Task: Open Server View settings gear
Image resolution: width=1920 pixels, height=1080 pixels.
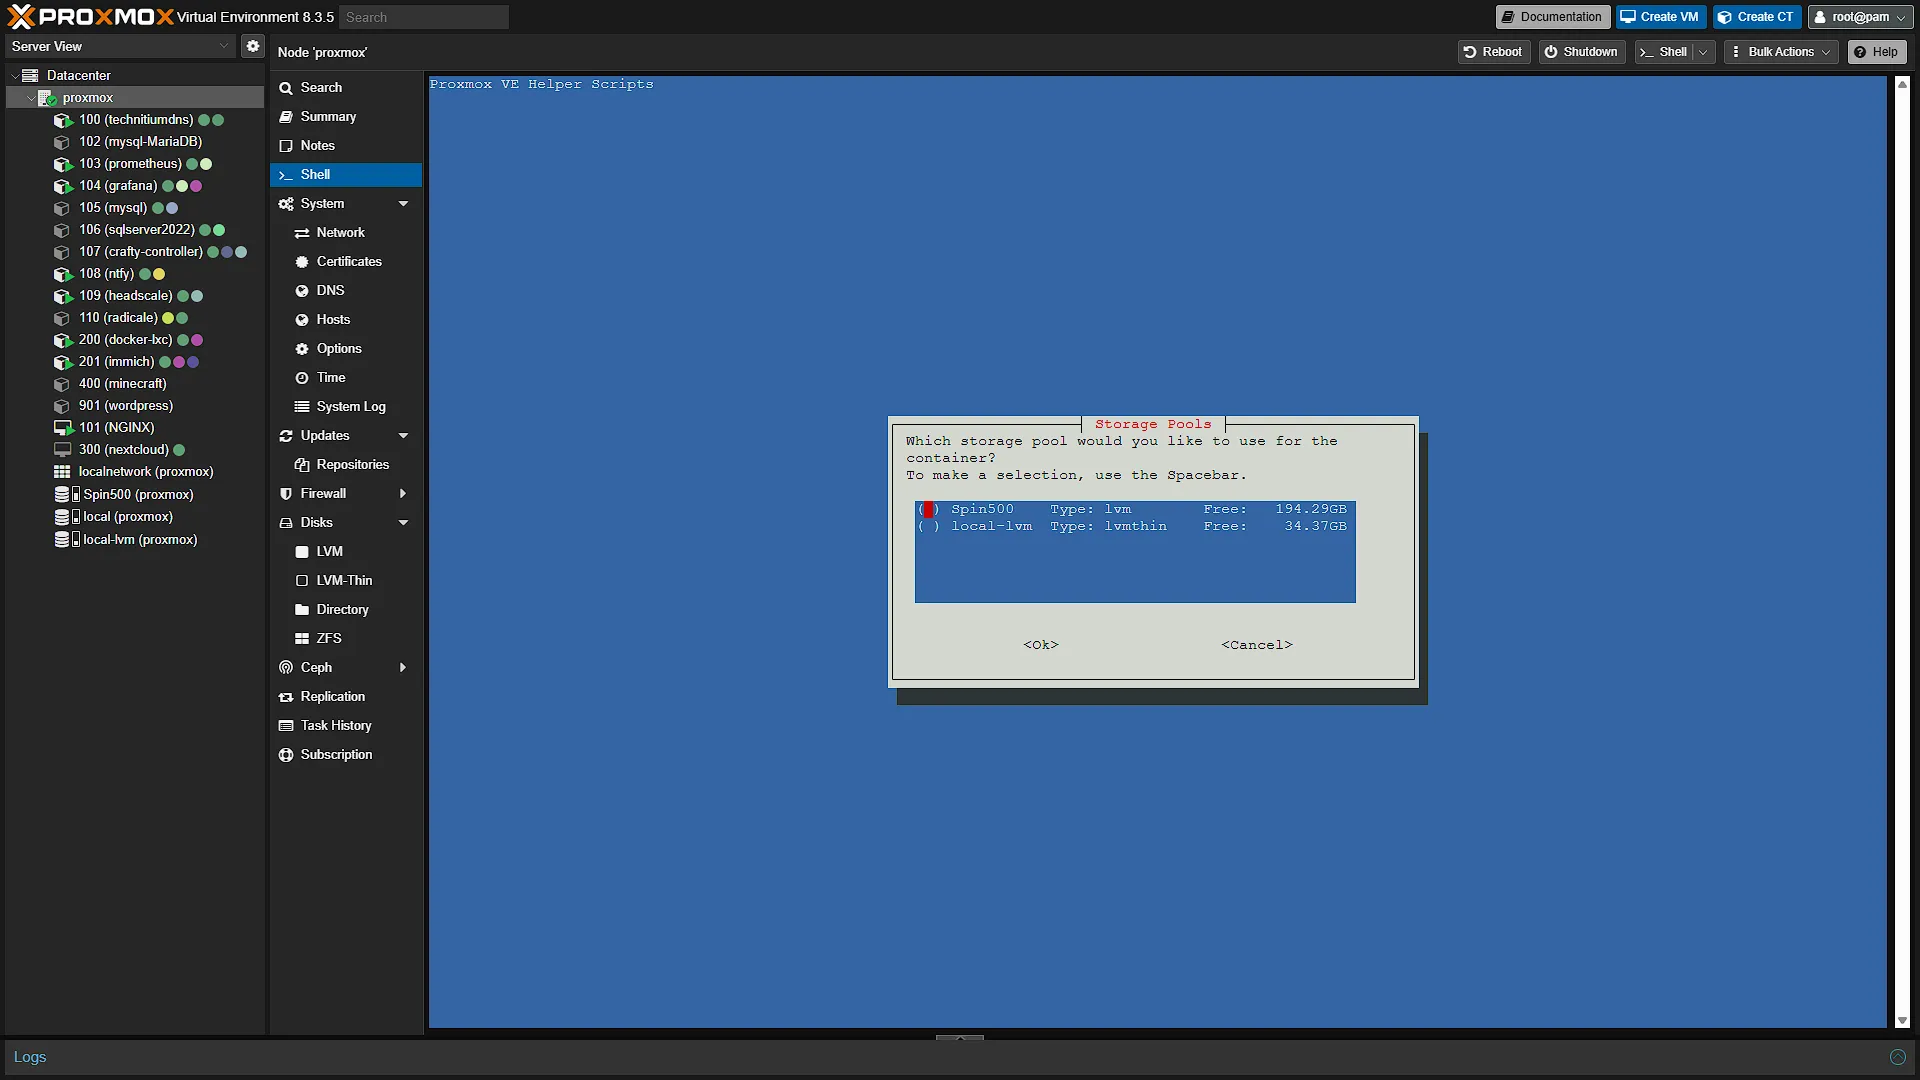Action: [253, 46]
